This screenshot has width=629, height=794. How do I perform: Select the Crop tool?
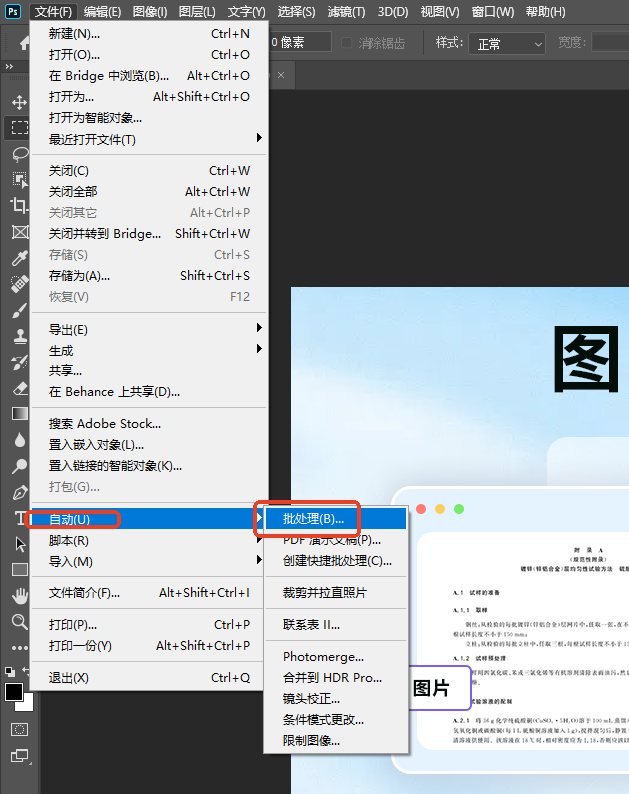(x=19, y=206)
